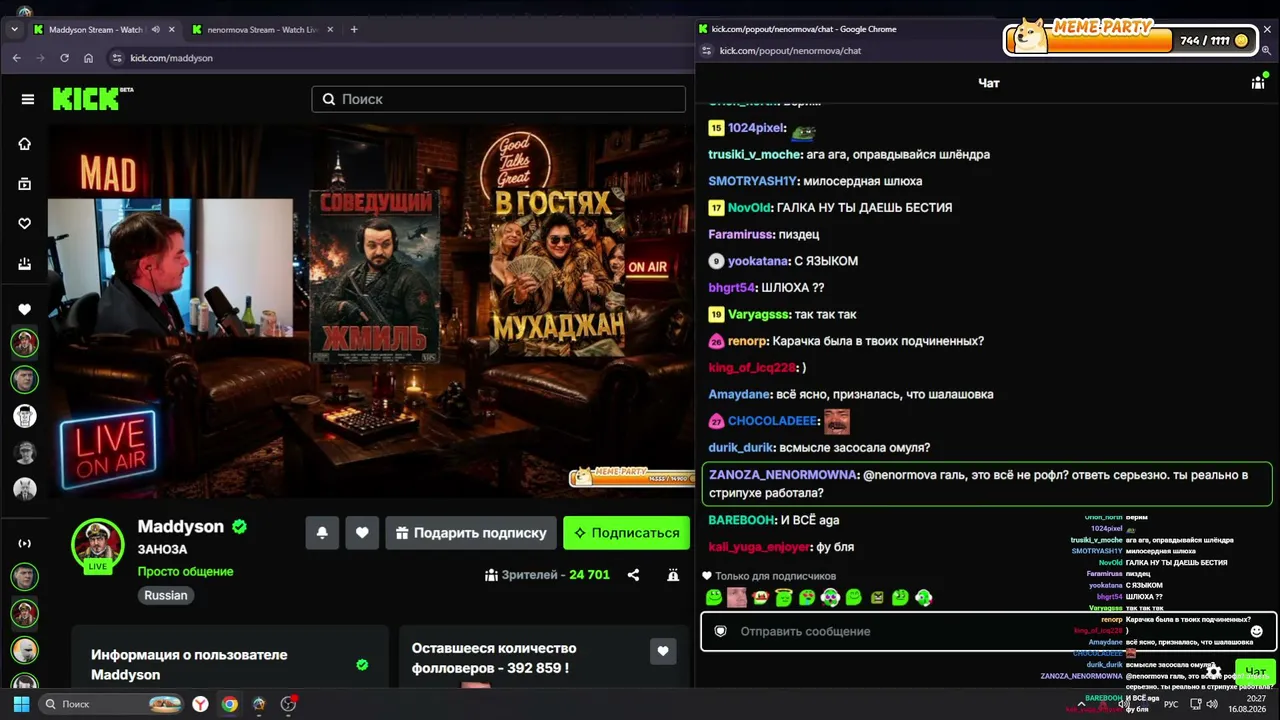Open Google Chrome from taskbar
Screen dimensions: 1280x720
coord(230,704)
